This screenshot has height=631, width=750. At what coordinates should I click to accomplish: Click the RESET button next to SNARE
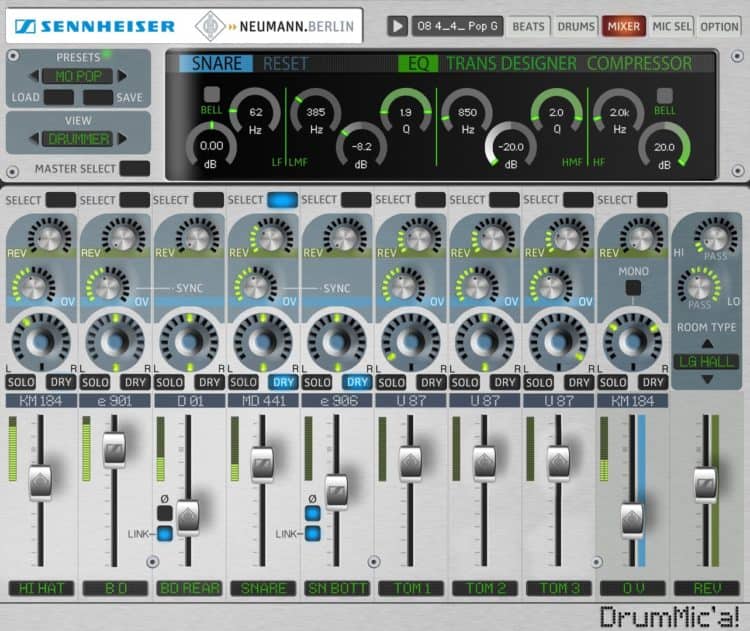[285, 64]
